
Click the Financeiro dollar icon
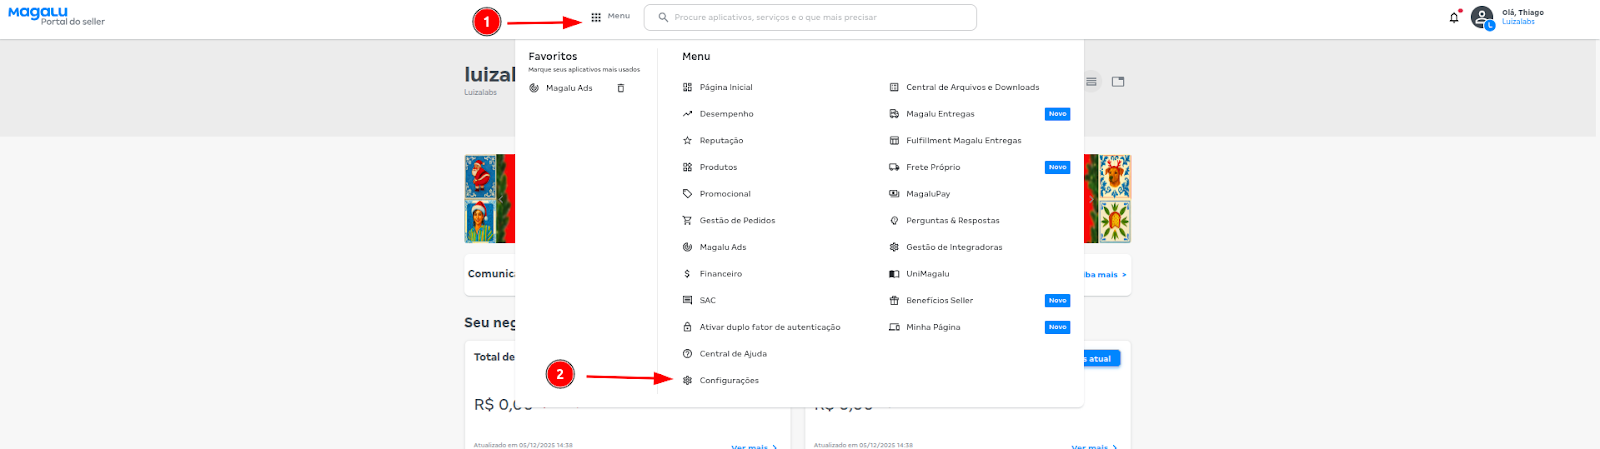(687, 274)
